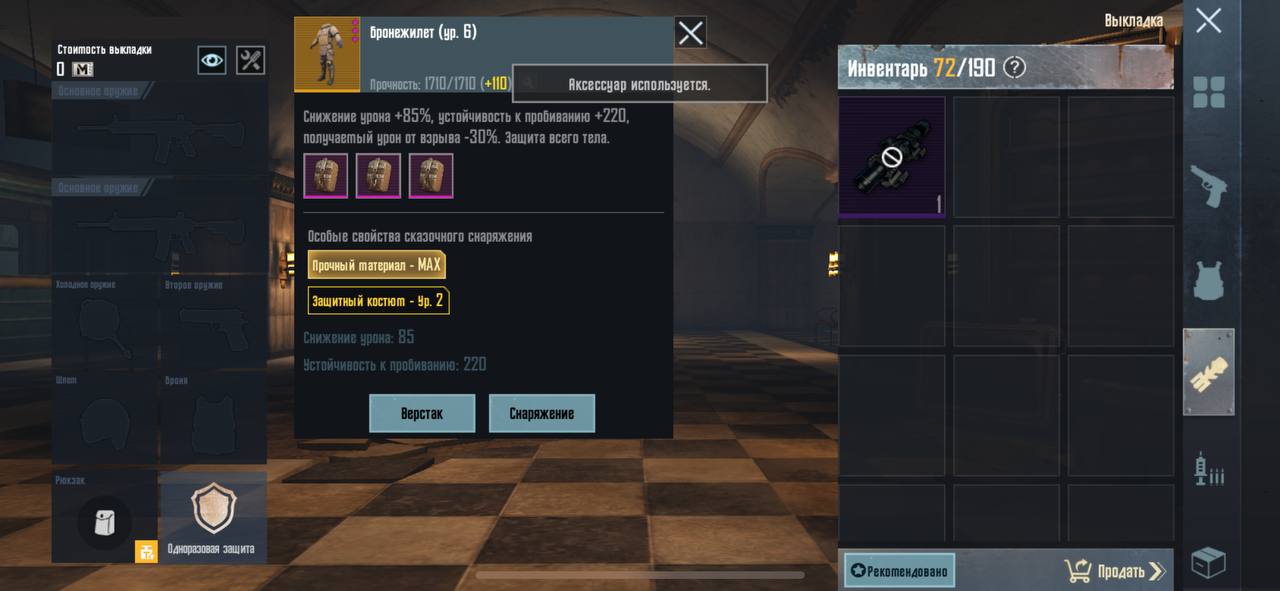
Task: Close the Бронежилет details popup
Action: [x=690, y=33]
